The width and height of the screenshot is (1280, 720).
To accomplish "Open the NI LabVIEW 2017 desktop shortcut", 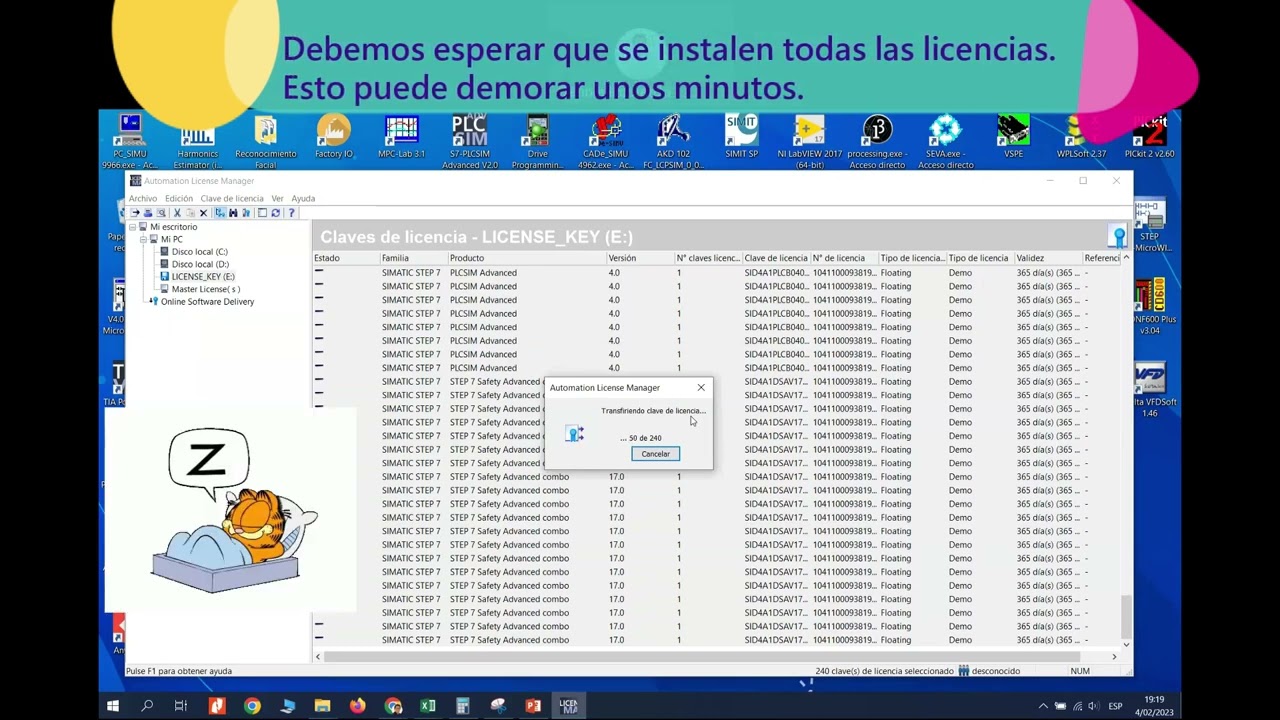I will [809, 141].
